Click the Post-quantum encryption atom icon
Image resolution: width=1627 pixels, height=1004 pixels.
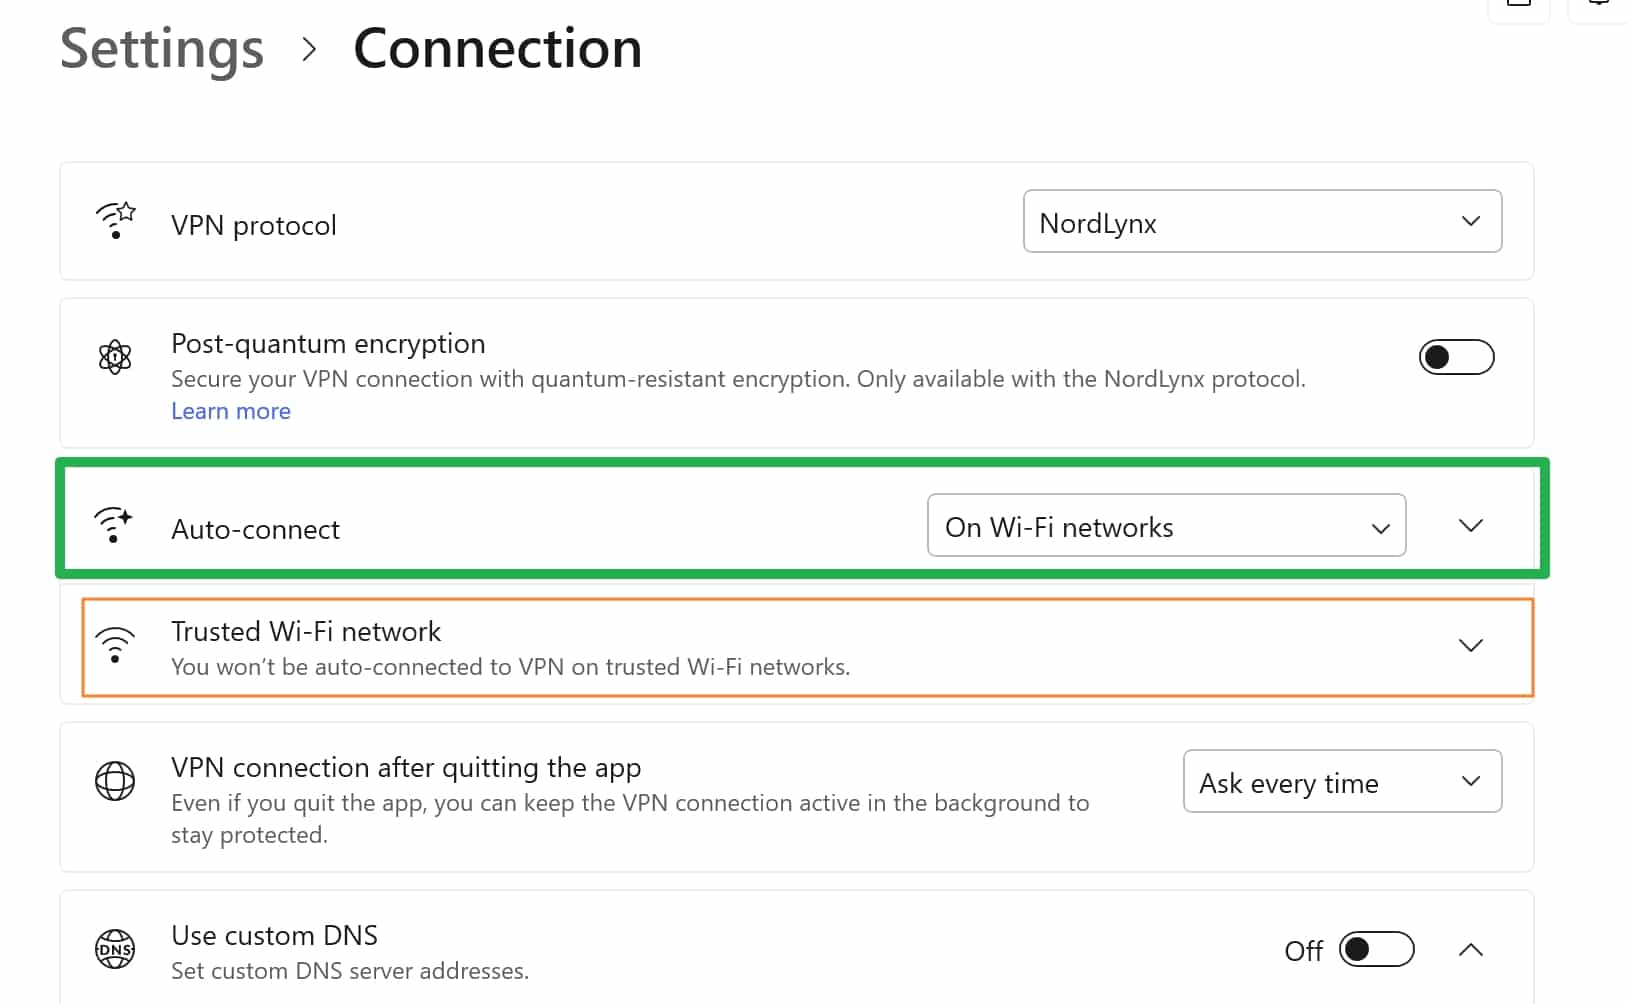(115, 357)
